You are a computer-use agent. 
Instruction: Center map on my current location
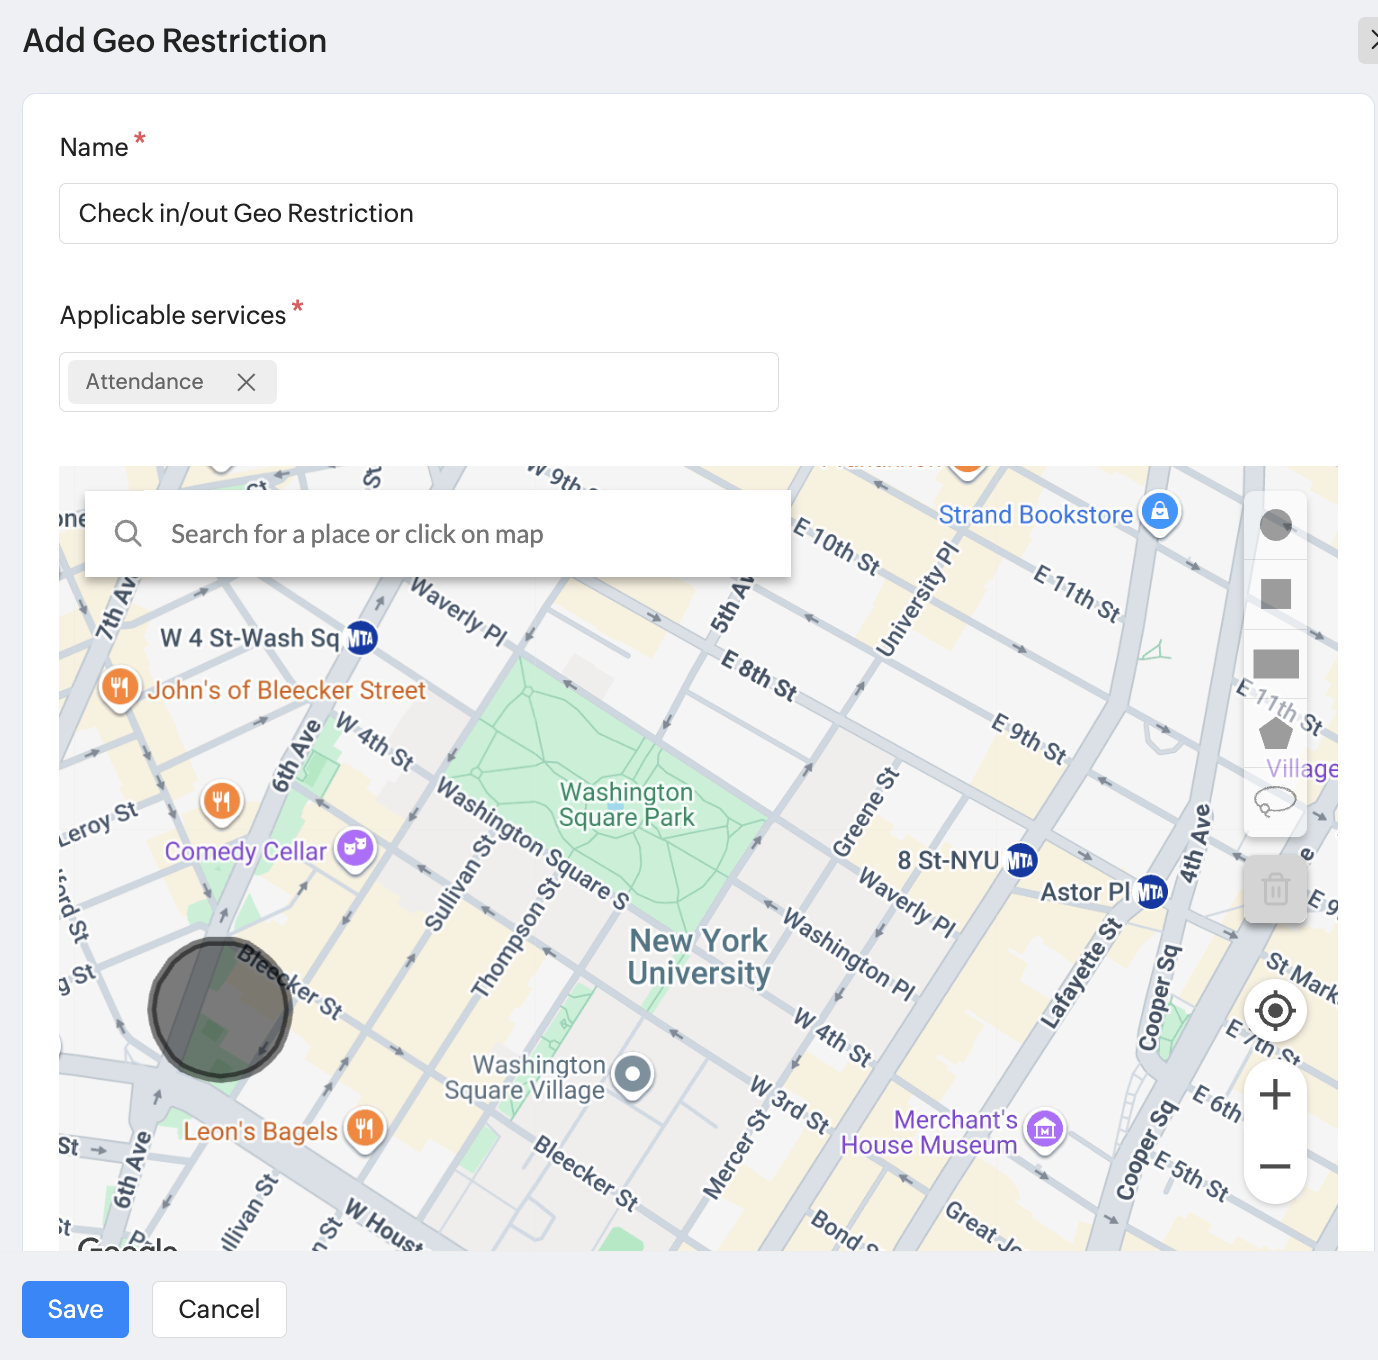[1275, 1011]
